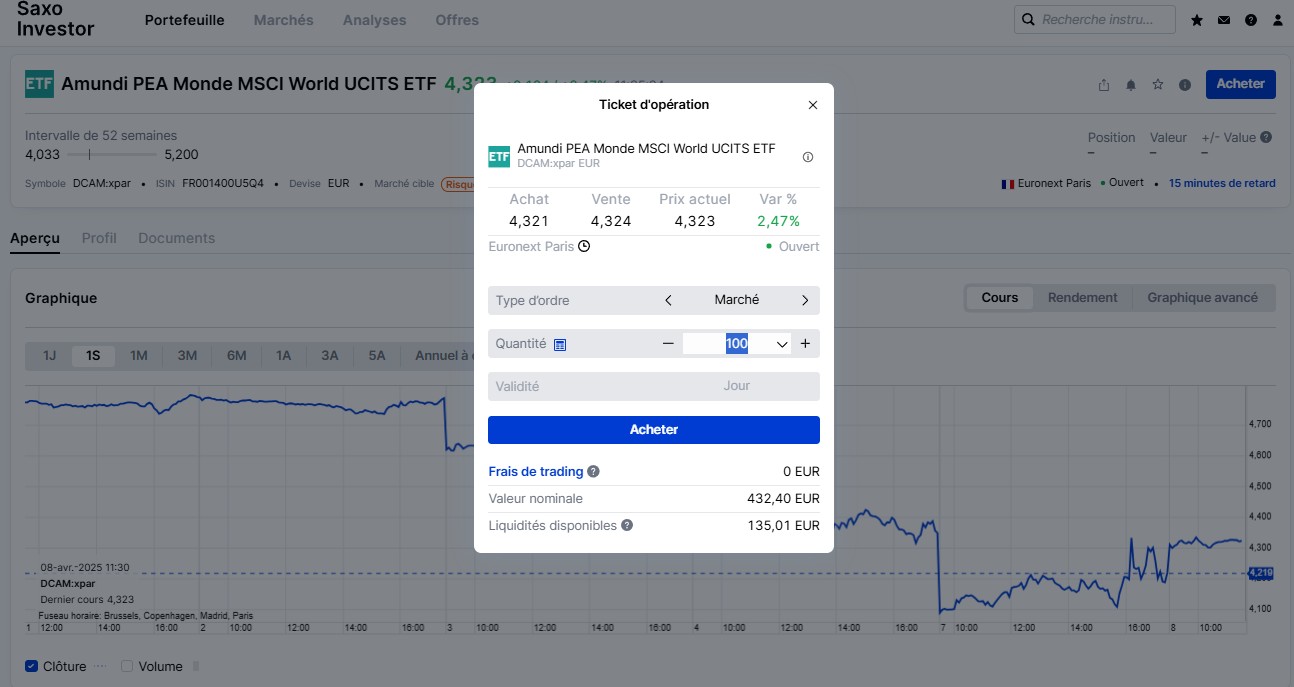Click the Saxo Investor logo
1294x687 pixels.
tap(56, 19)
